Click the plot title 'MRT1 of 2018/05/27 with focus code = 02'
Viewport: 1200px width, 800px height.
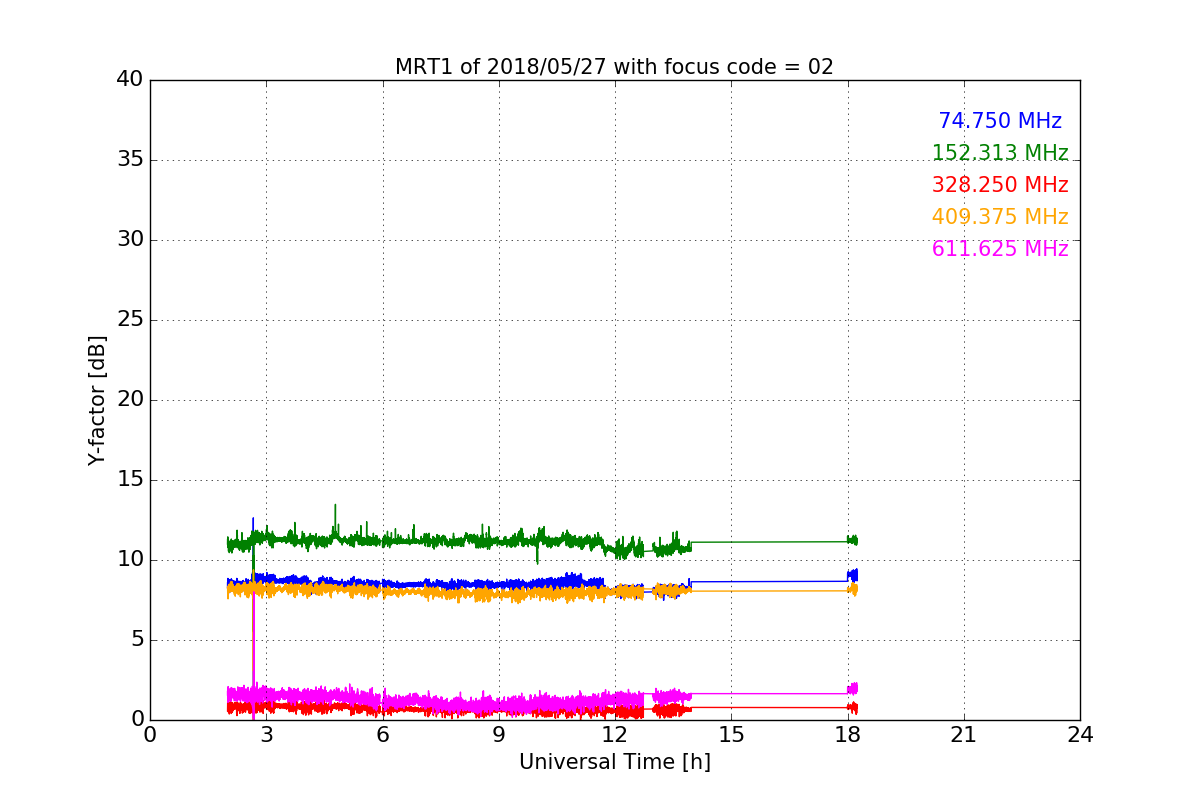[x=614, y=67]
